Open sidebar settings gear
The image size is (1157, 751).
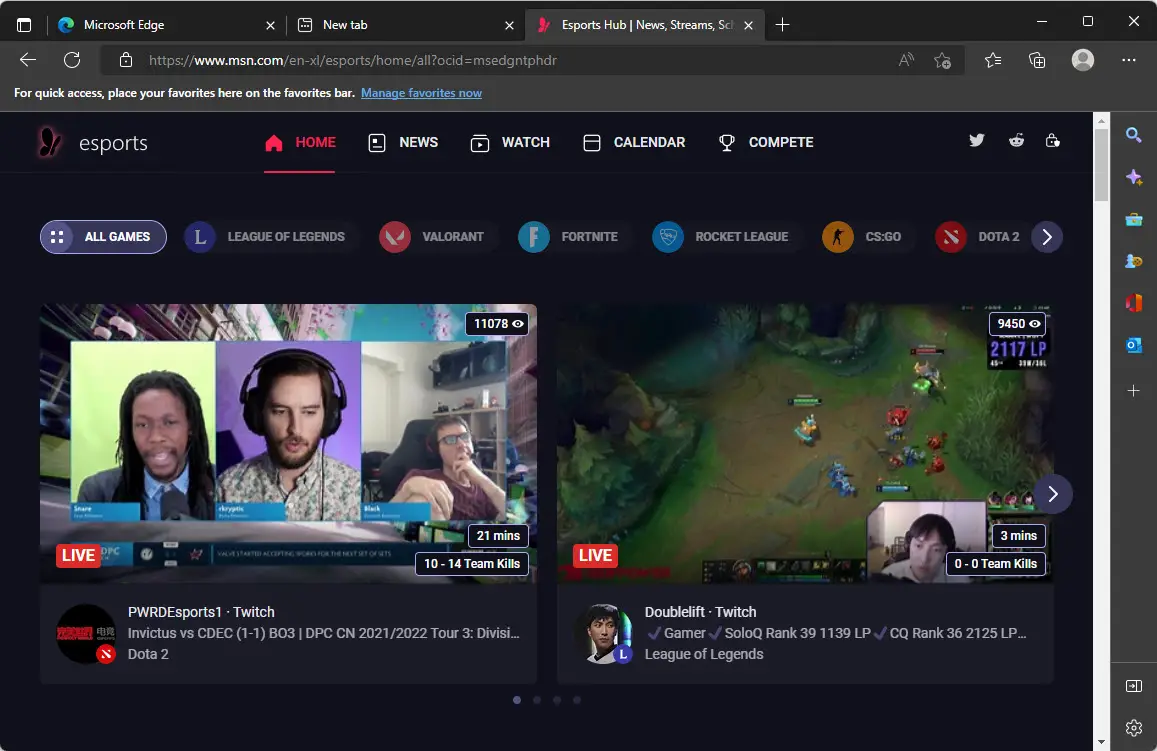click(x=1133, y=727)
